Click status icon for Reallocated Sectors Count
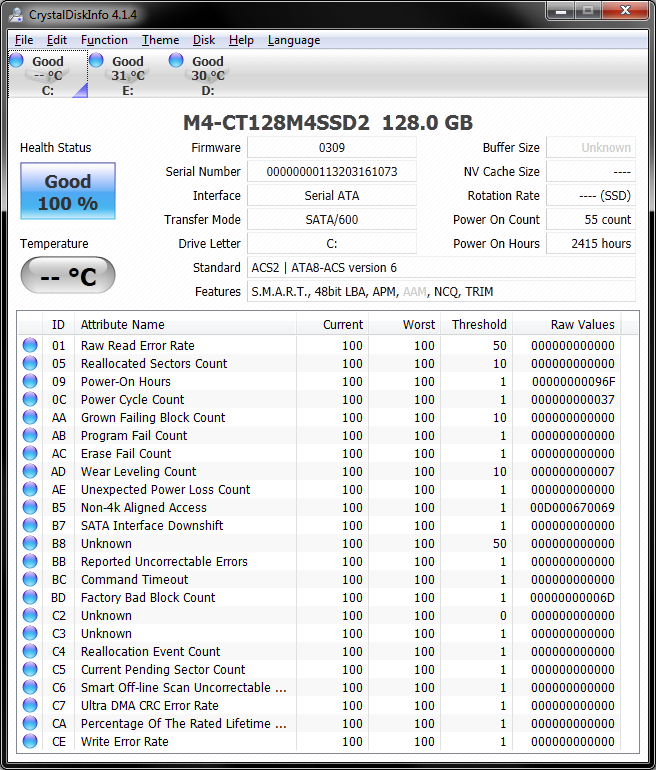The height and width of the screenshot is (770, 656). coord(30,363)
